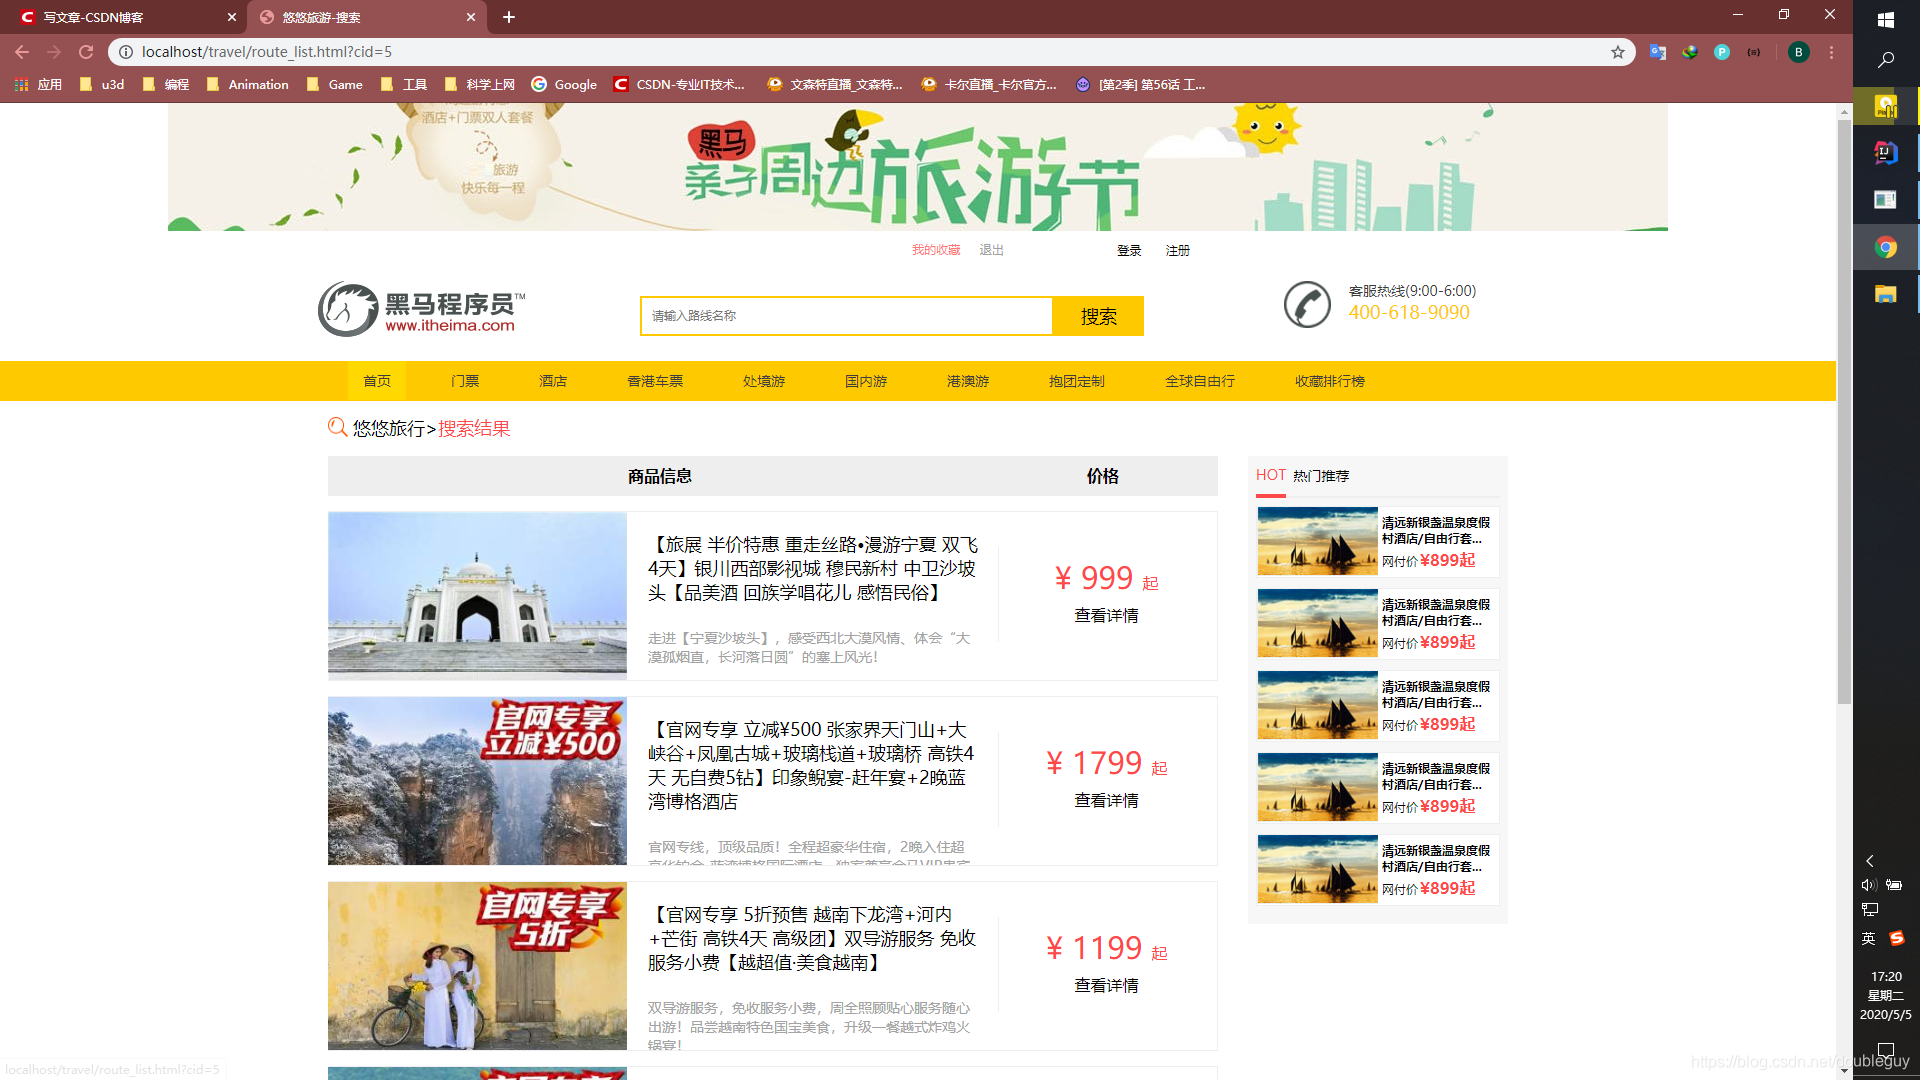Screen dimensions: 1920x1080
Task: Click the address bar URL
Action: tap(267, 52)
